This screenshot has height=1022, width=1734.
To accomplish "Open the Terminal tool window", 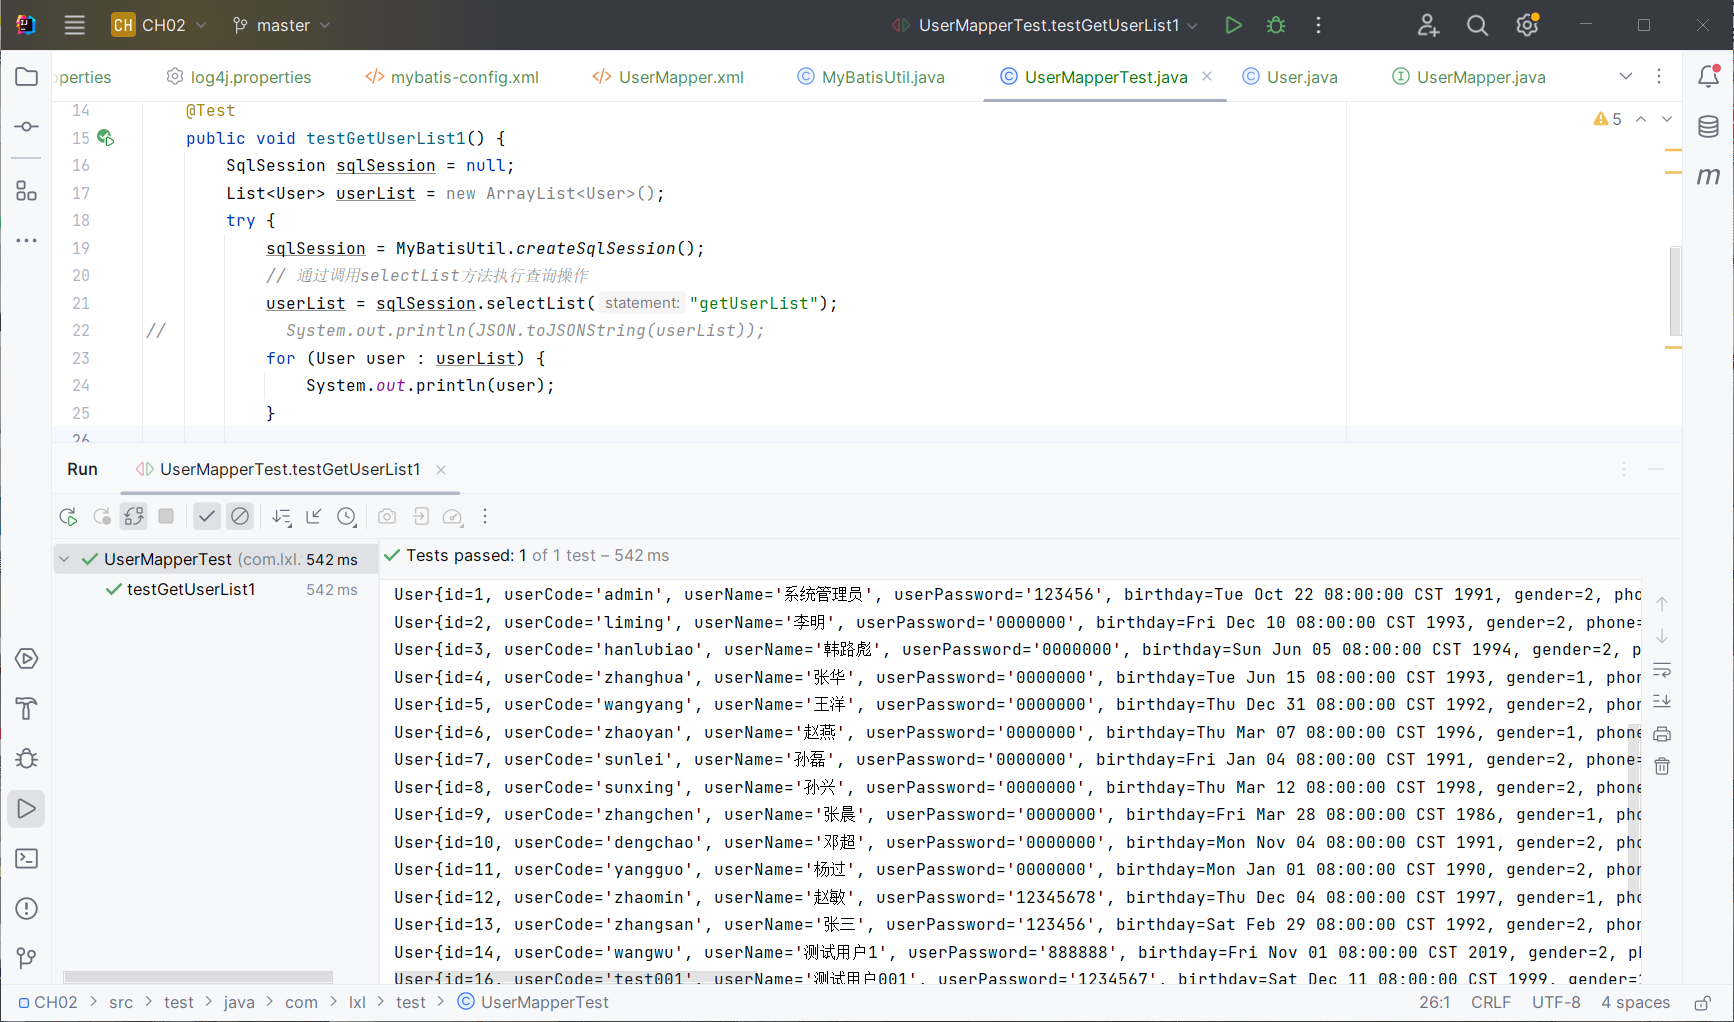I will [x=27, y=859].
